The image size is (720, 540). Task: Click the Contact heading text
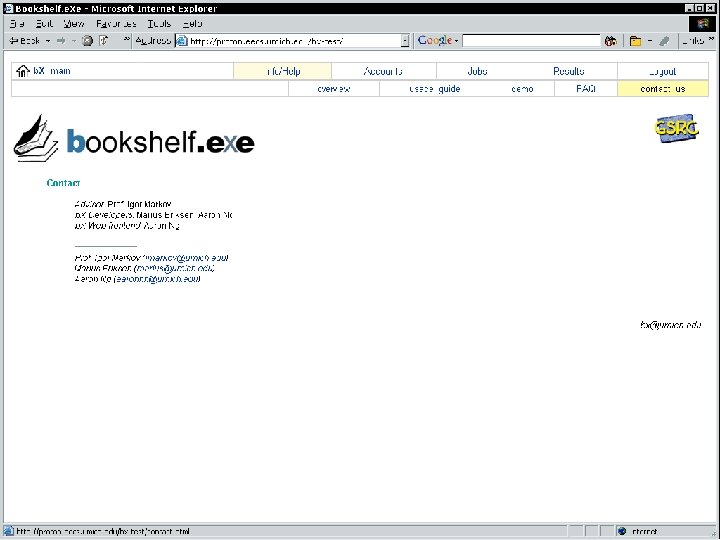[x=63, y=183]
